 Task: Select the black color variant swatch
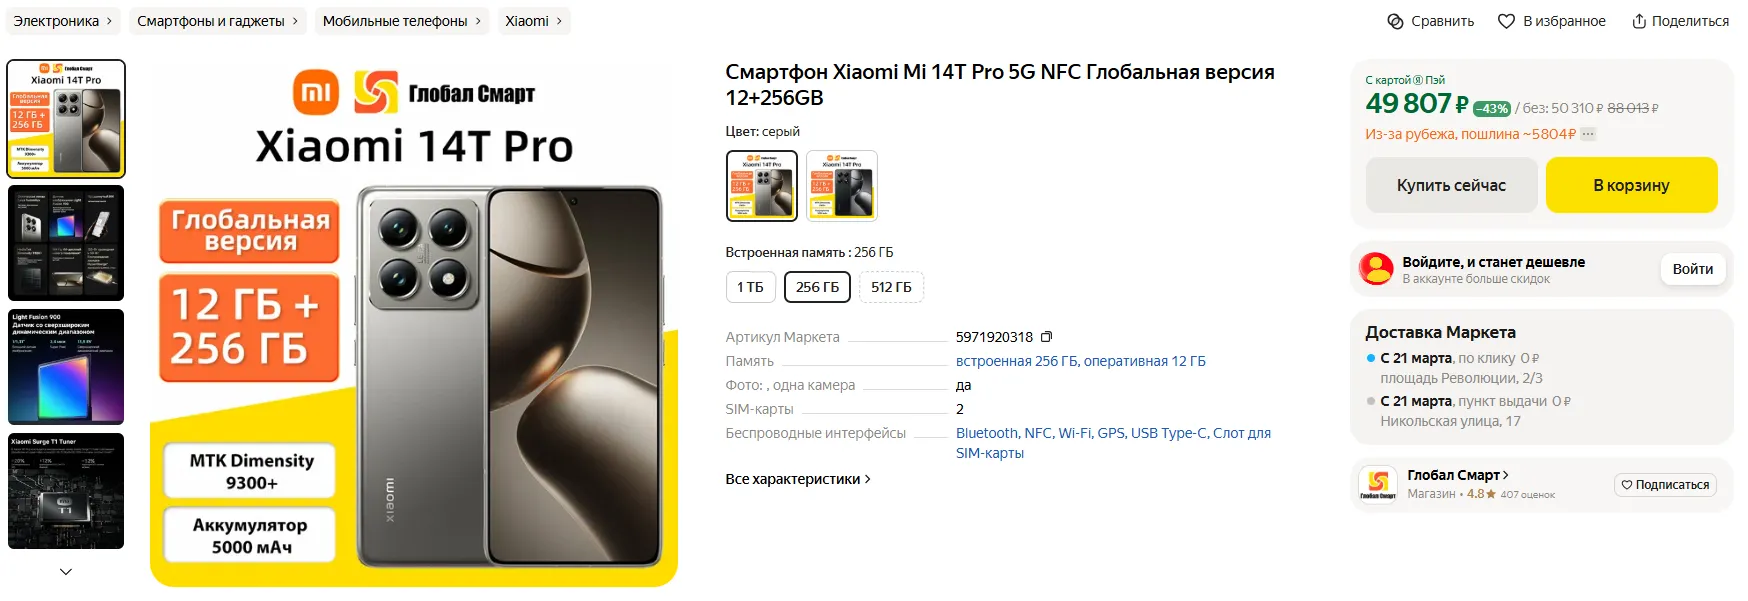pyautogui.click(x=842, y=185)
